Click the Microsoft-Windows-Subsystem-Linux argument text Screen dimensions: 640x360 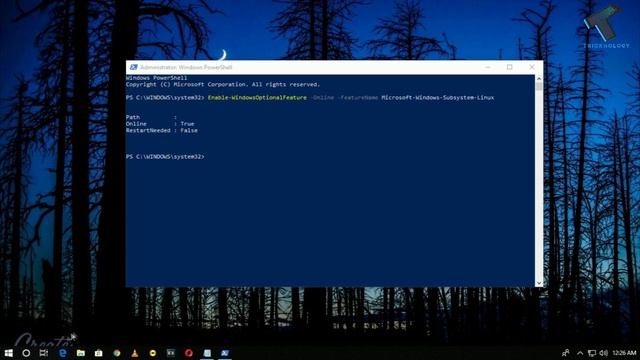click(438, 98)
